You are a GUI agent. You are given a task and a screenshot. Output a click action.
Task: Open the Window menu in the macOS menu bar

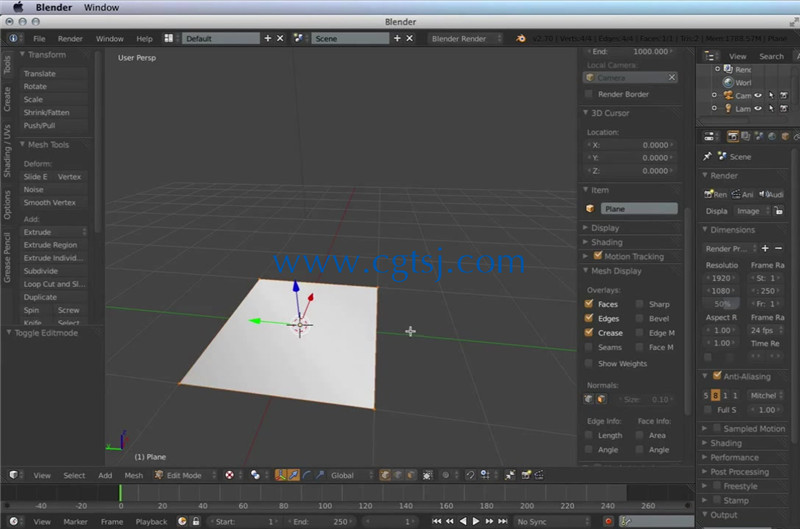(101, 7)
